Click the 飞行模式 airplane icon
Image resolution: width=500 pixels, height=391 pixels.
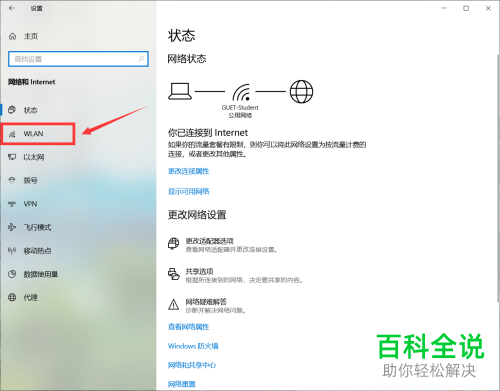[x=12, y=227]
